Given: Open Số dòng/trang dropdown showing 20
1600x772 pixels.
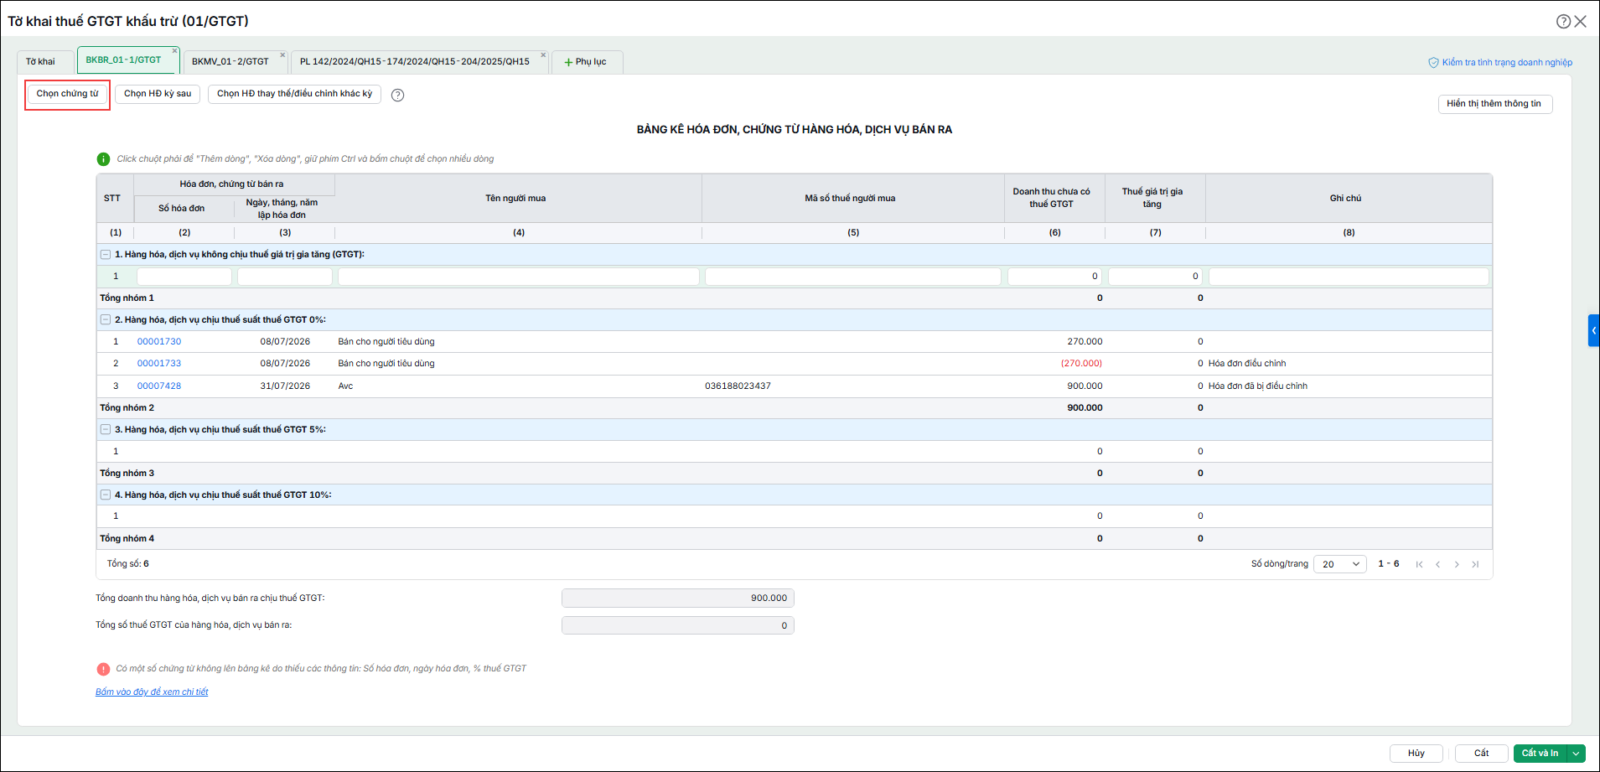Looking at the screenshot, I should click(1340, 564).
